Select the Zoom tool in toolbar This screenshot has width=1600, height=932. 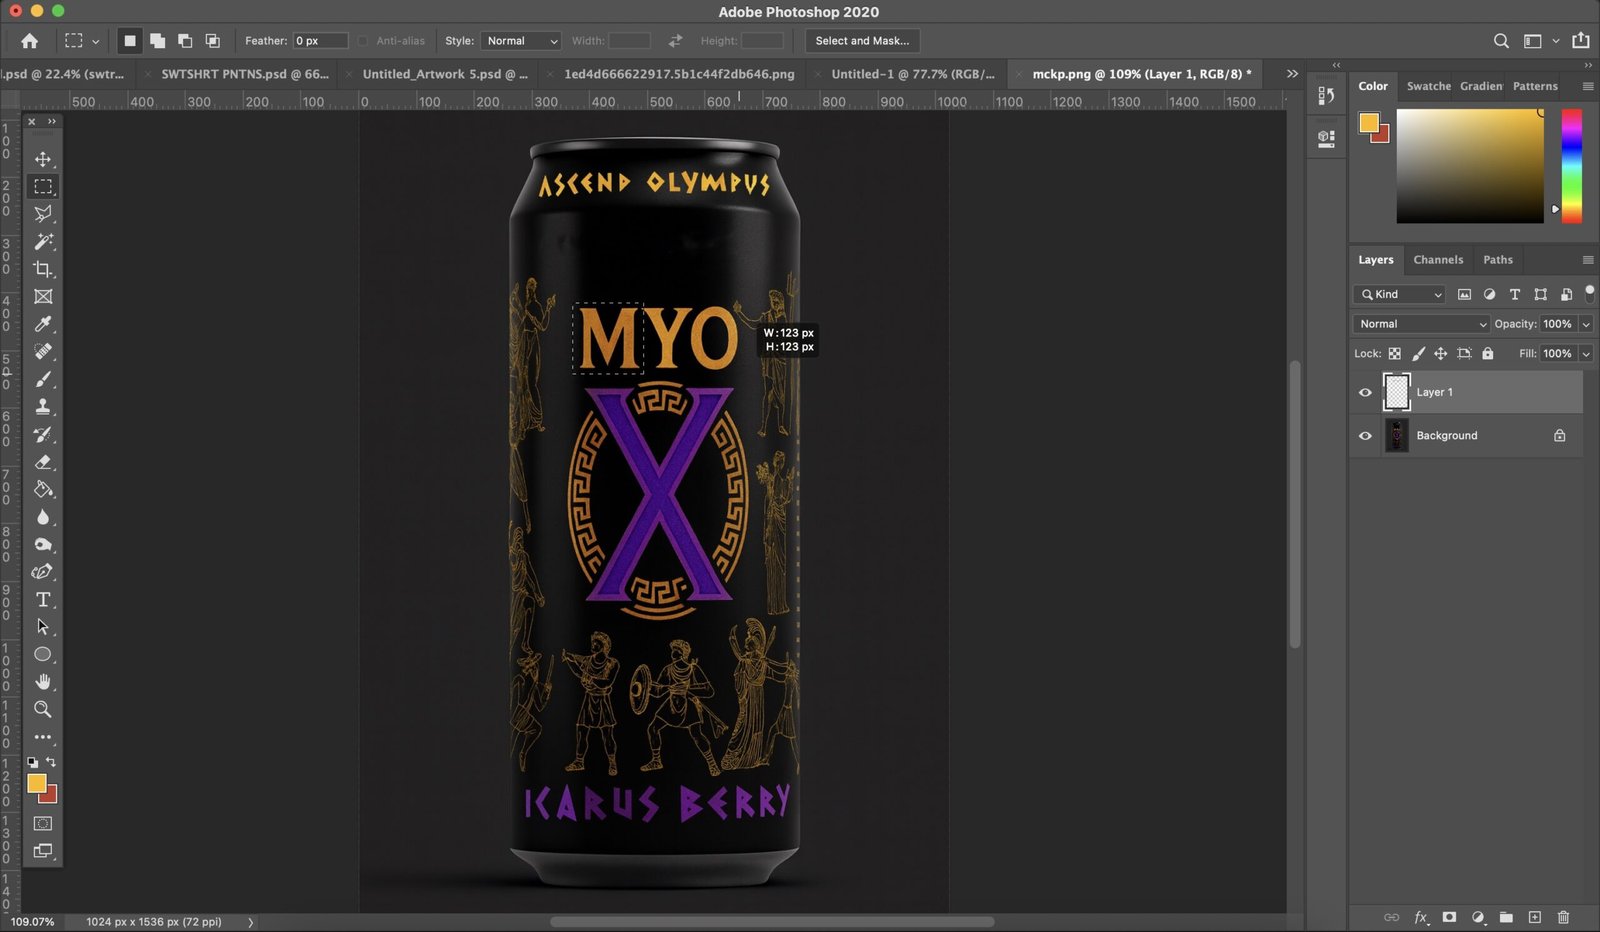tap(42, 709)
